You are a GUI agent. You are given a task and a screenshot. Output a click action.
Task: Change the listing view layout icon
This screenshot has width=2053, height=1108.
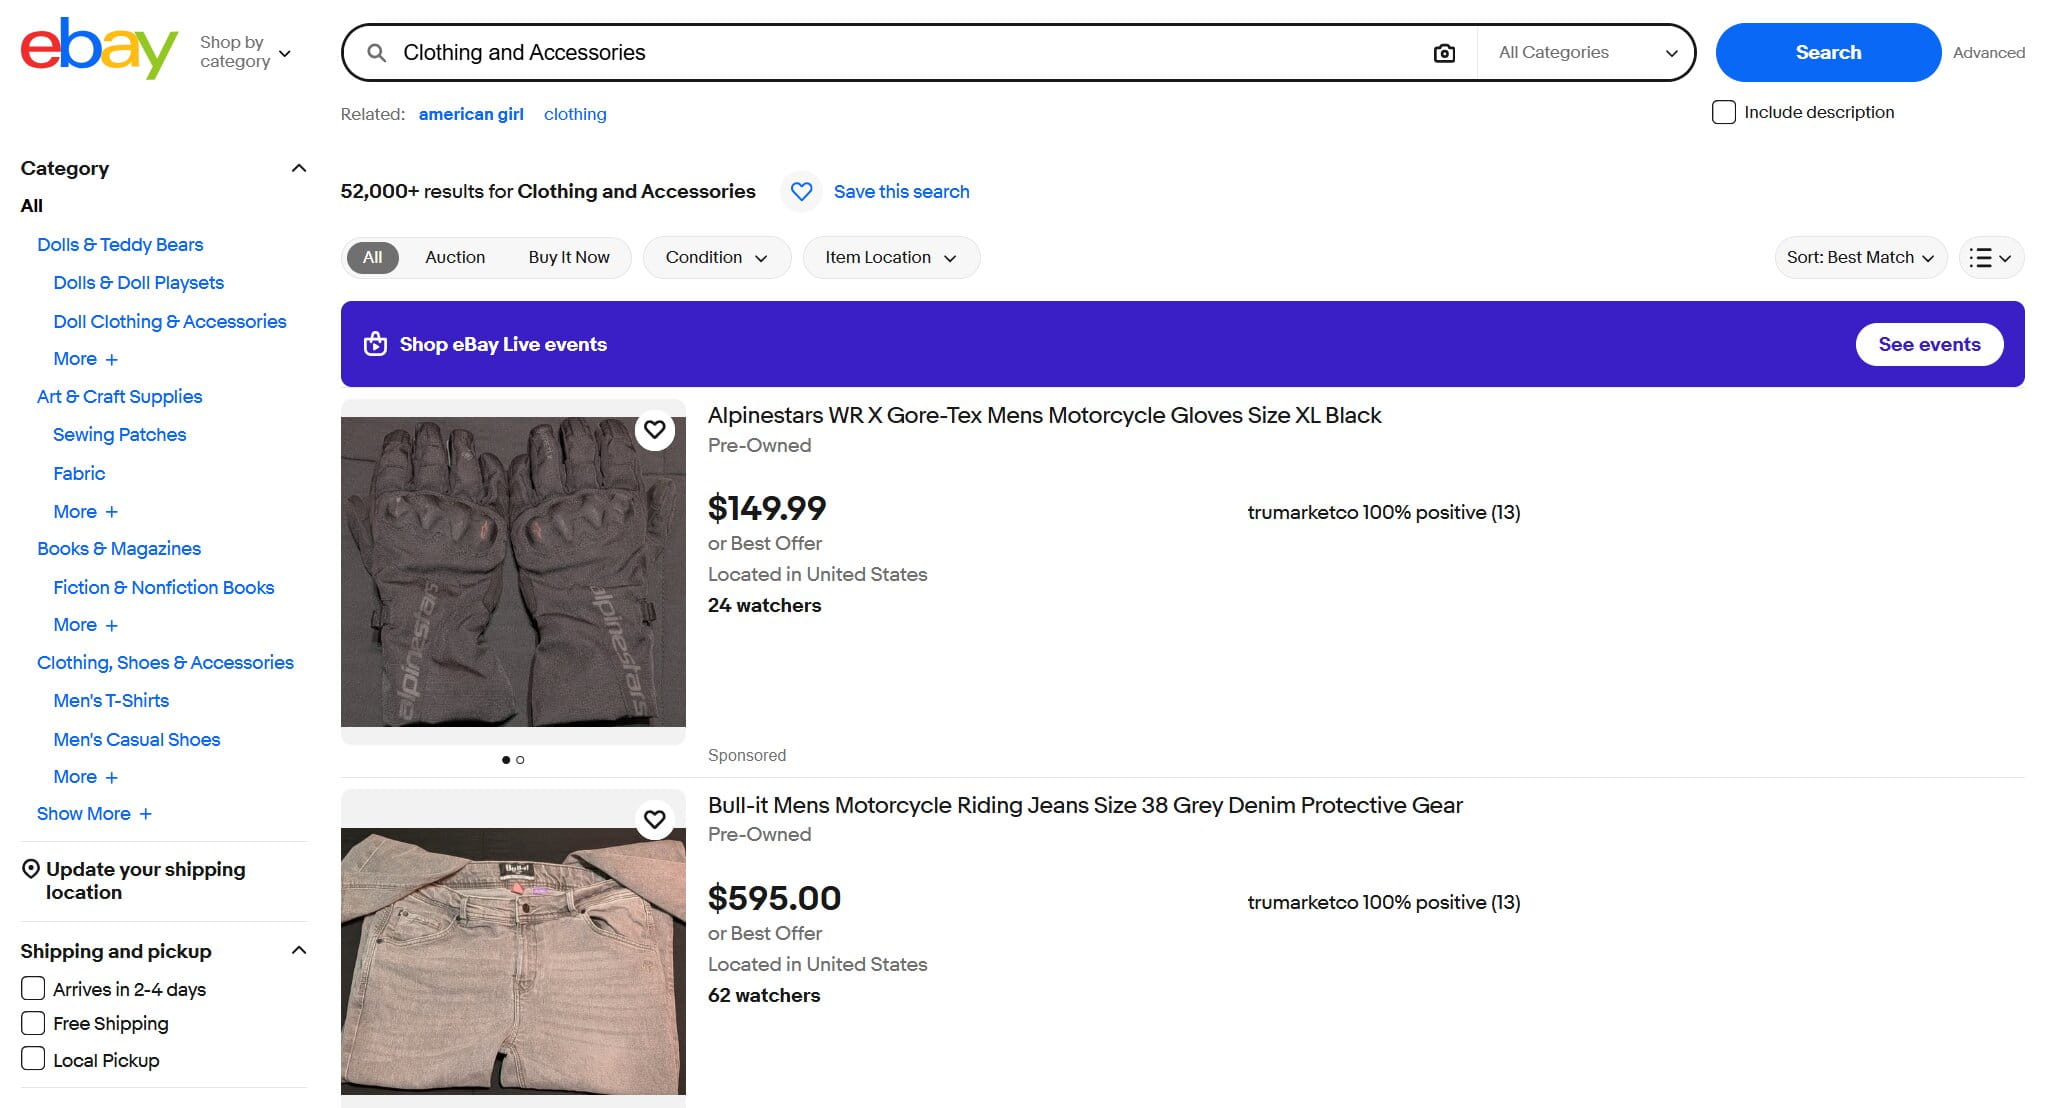1991,258
